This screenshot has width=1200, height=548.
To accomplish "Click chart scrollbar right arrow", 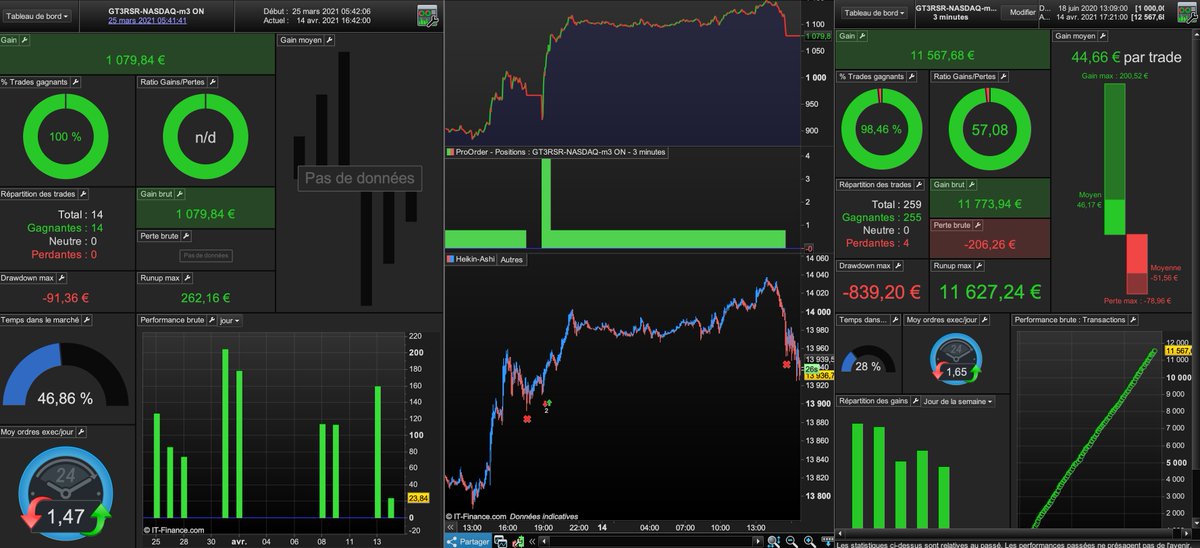I will pyautogui.click(x=758, y=541).
